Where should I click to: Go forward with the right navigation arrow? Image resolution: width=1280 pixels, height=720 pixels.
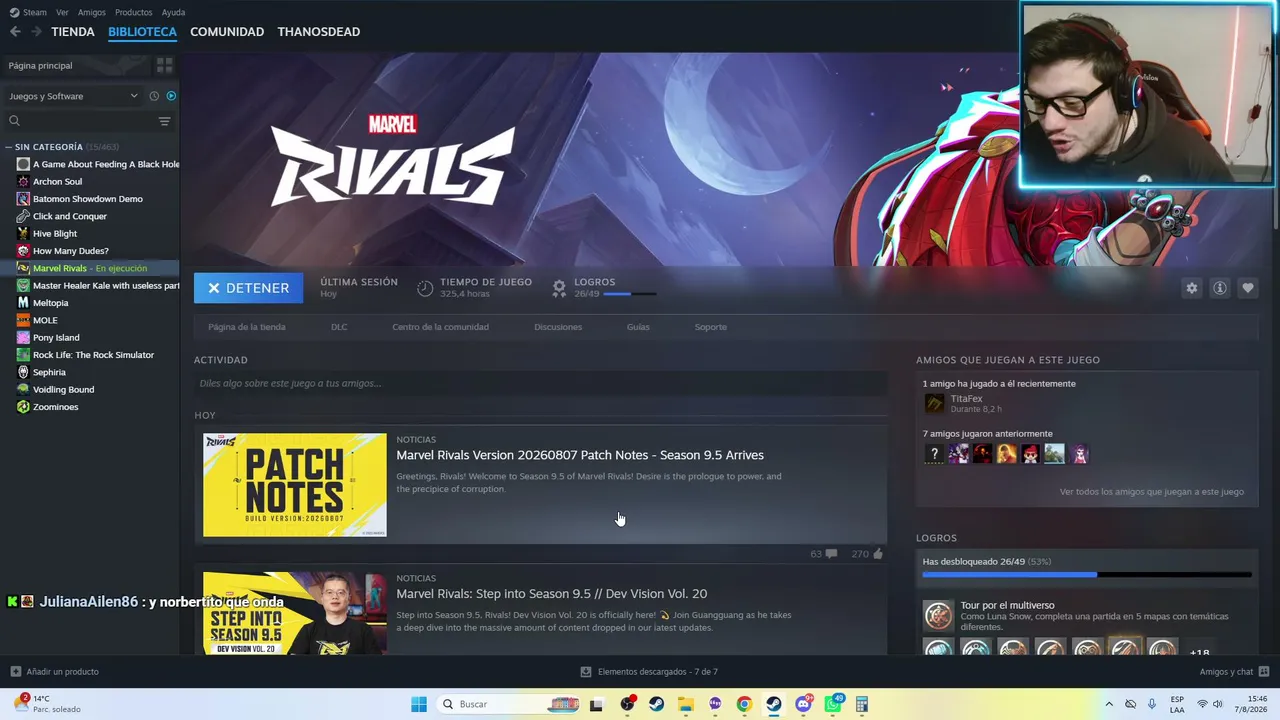coord(36,32)
